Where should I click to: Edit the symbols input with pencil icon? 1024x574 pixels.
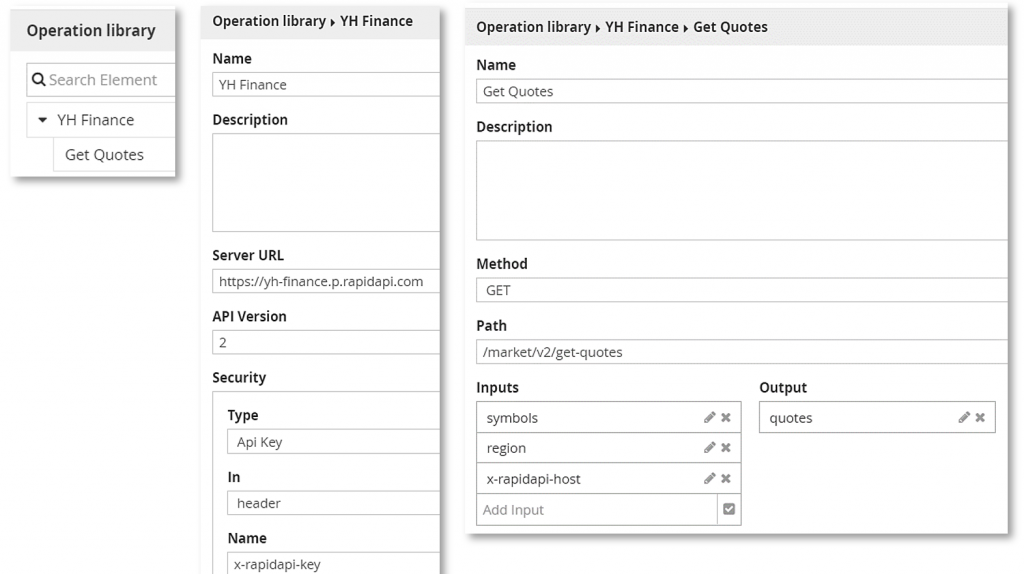[709, 418]
